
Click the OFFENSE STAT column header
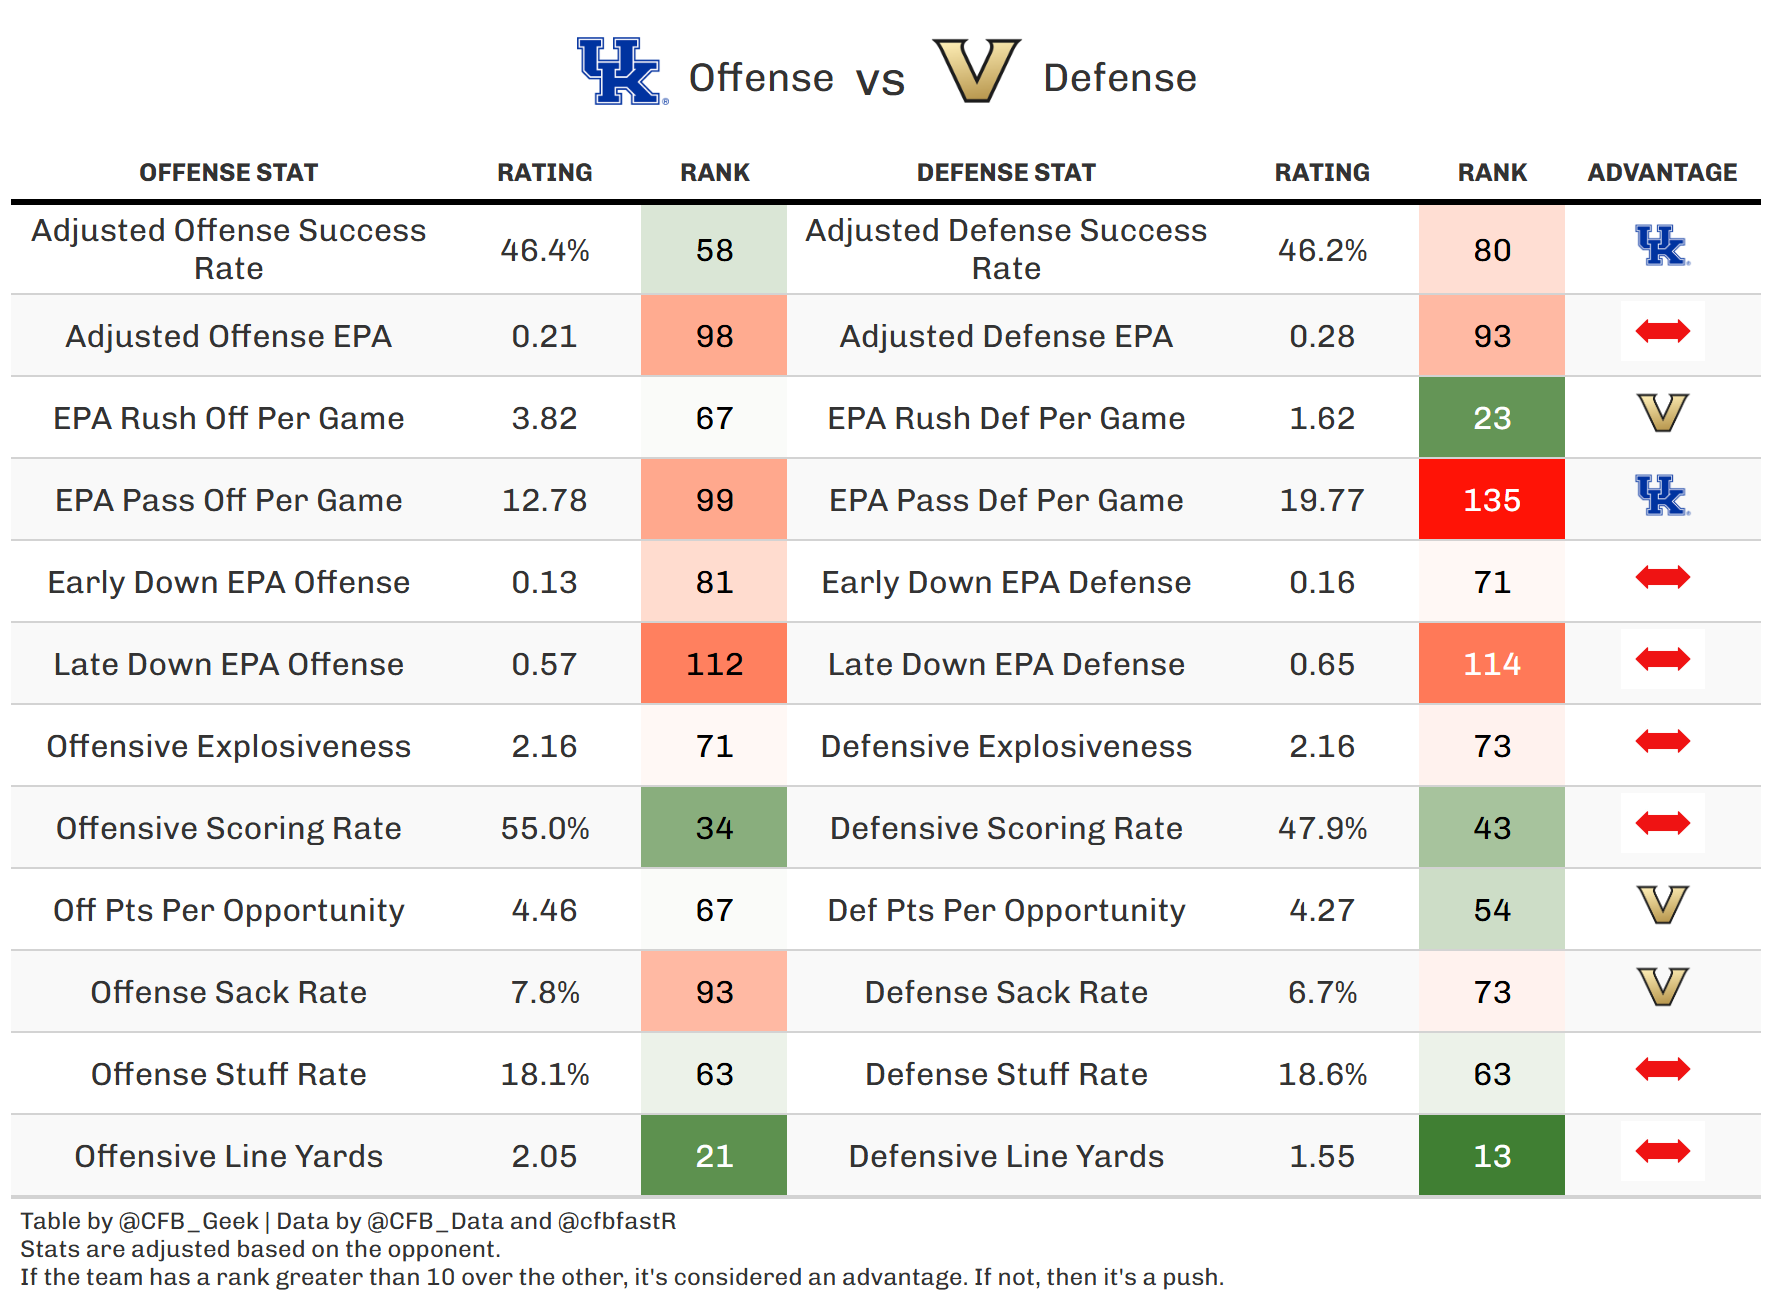click(x=228, y=173)
